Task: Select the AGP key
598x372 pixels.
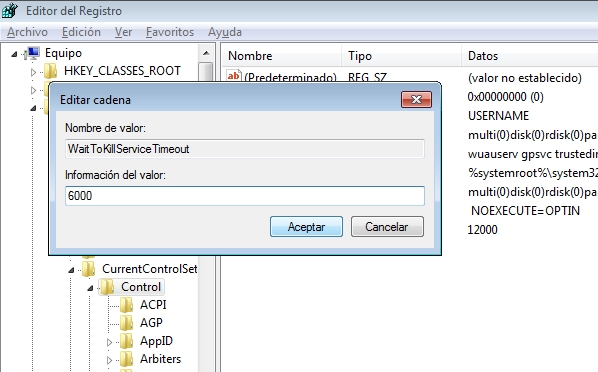Action: point(151,323)
